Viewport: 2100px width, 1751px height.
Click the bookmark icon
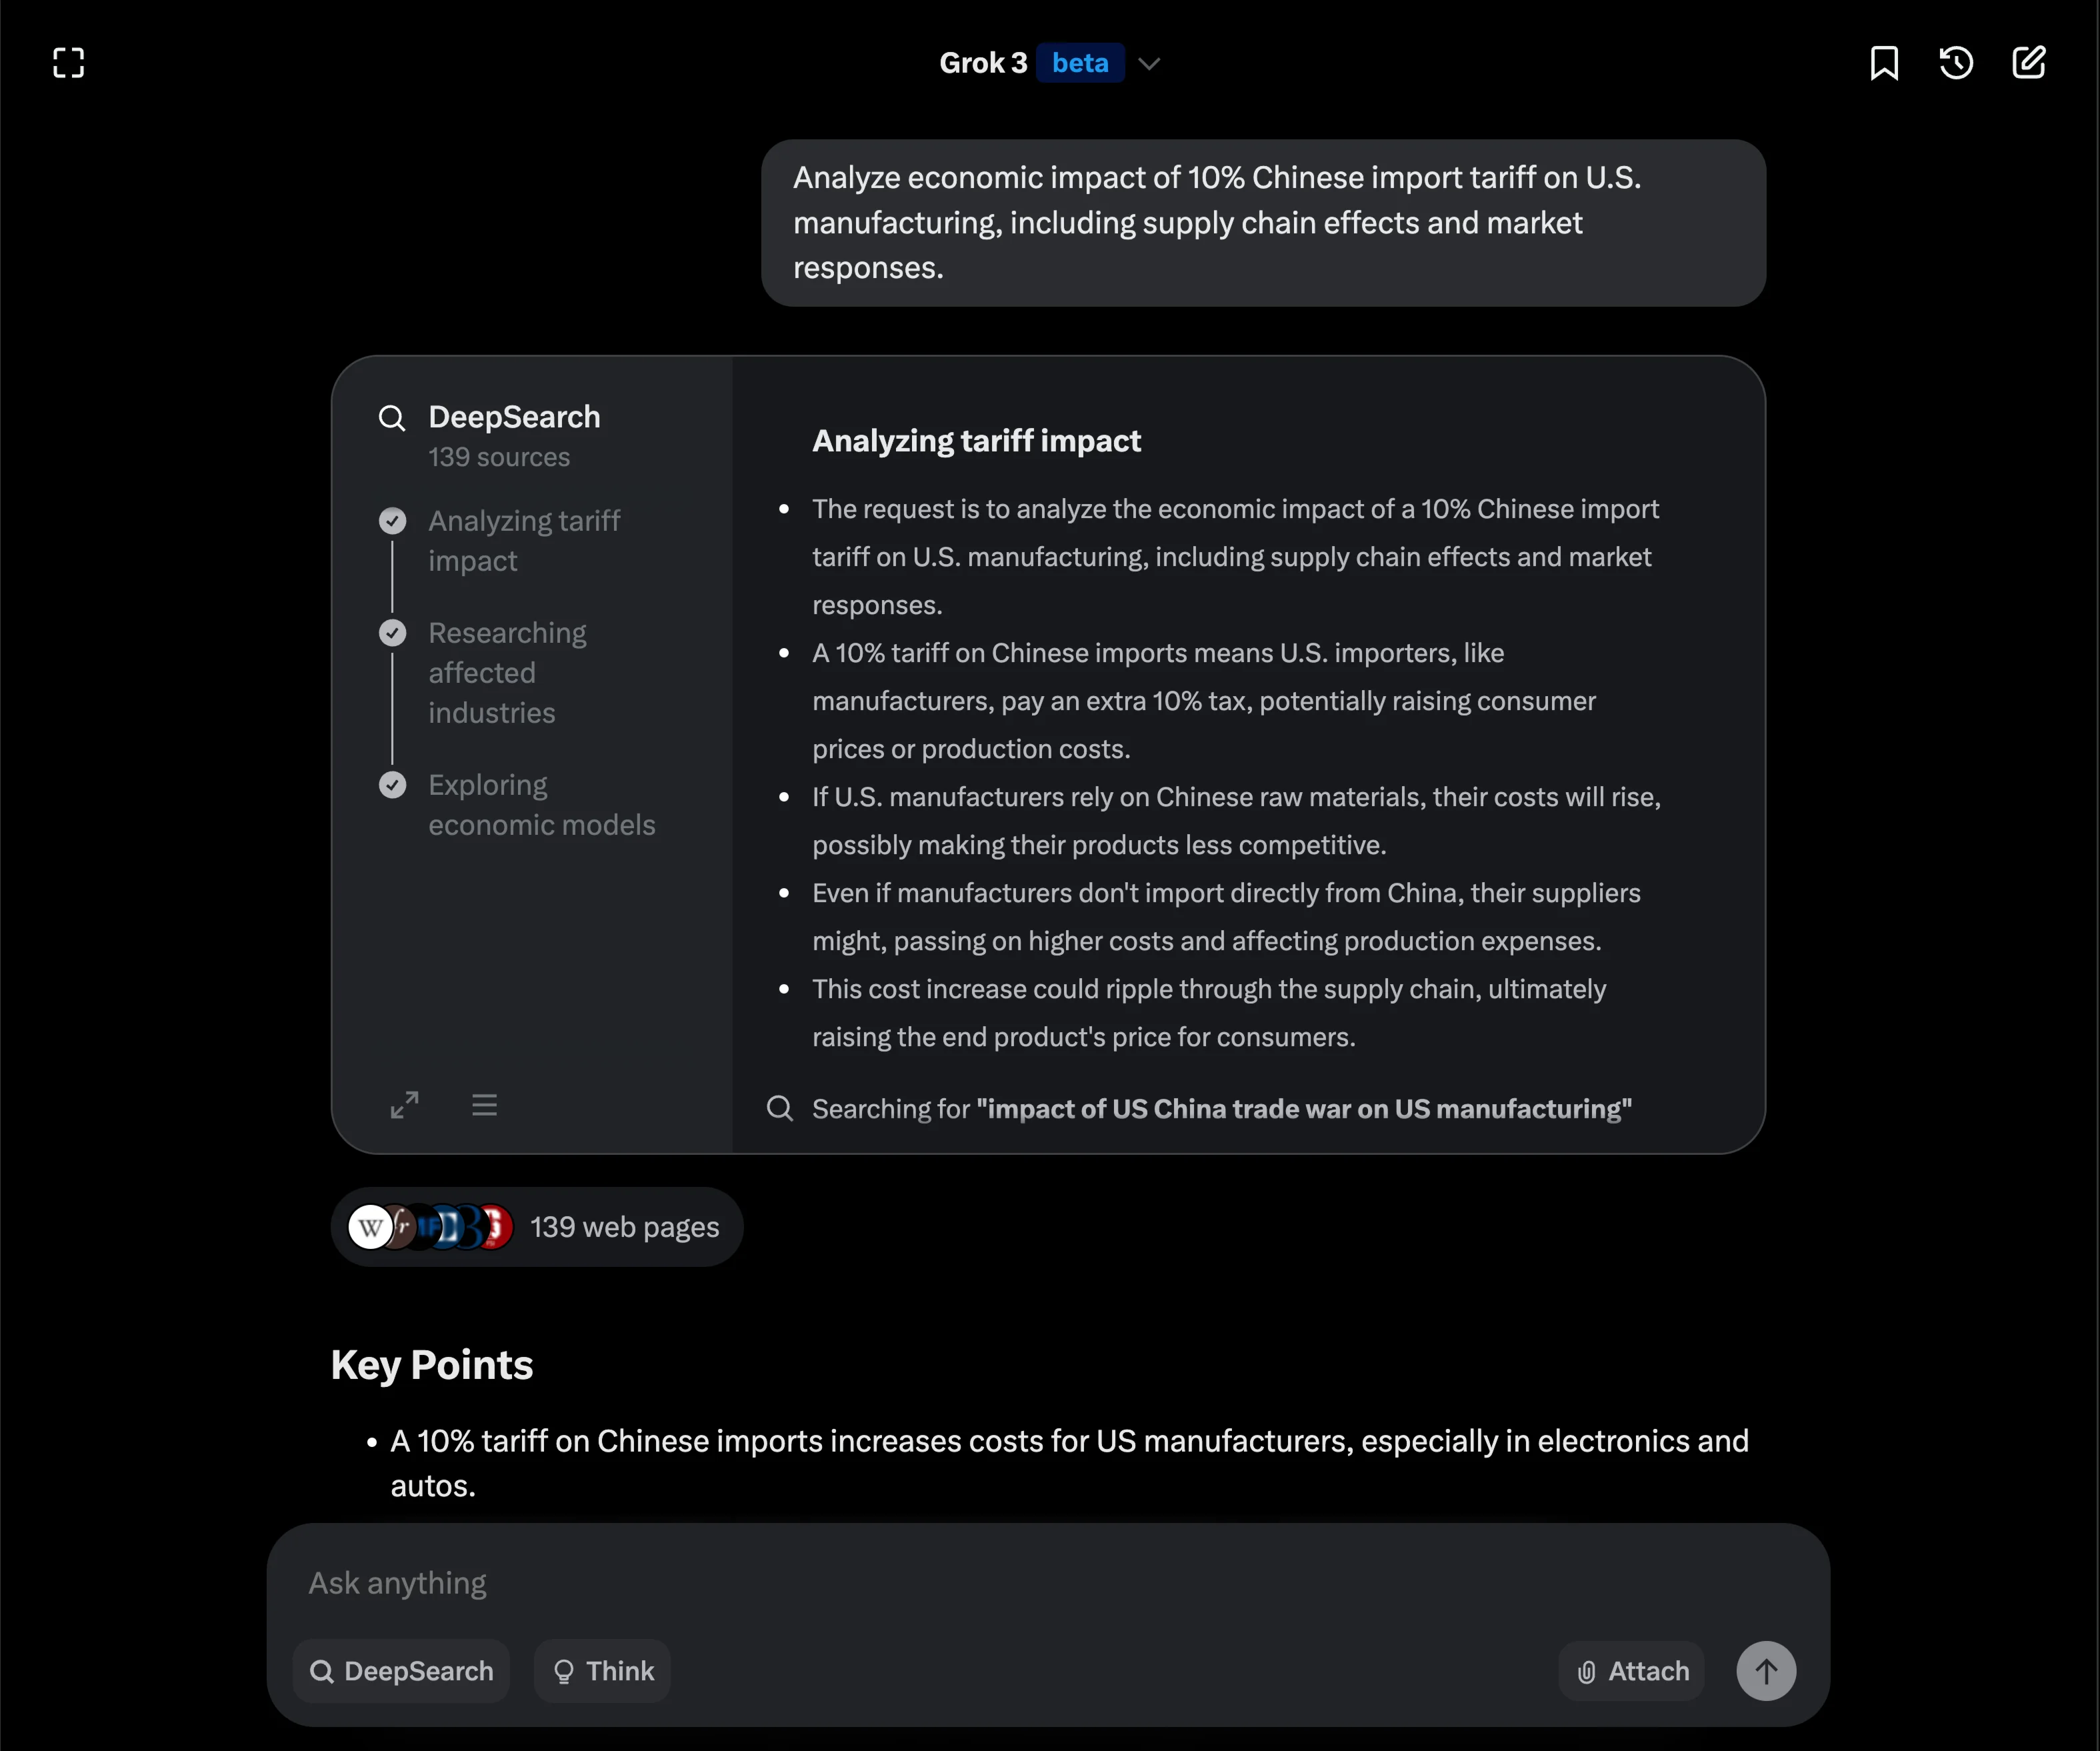1884,63
